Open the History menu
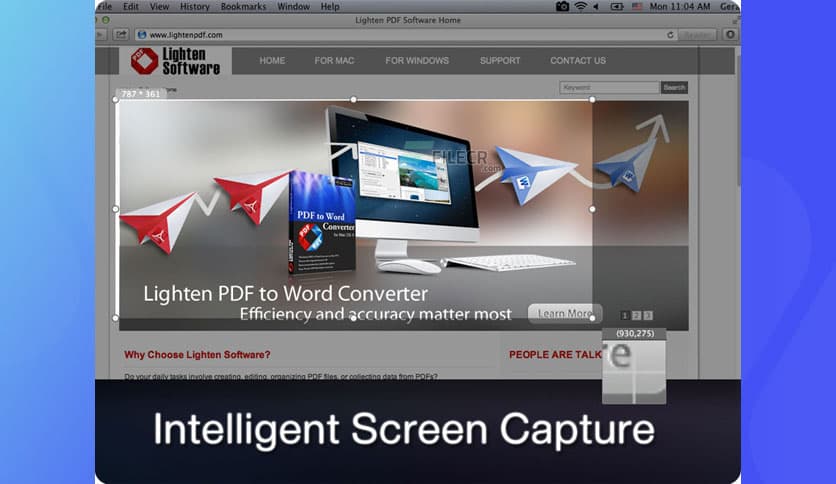The image size is (836, 484). coord(195,6)
